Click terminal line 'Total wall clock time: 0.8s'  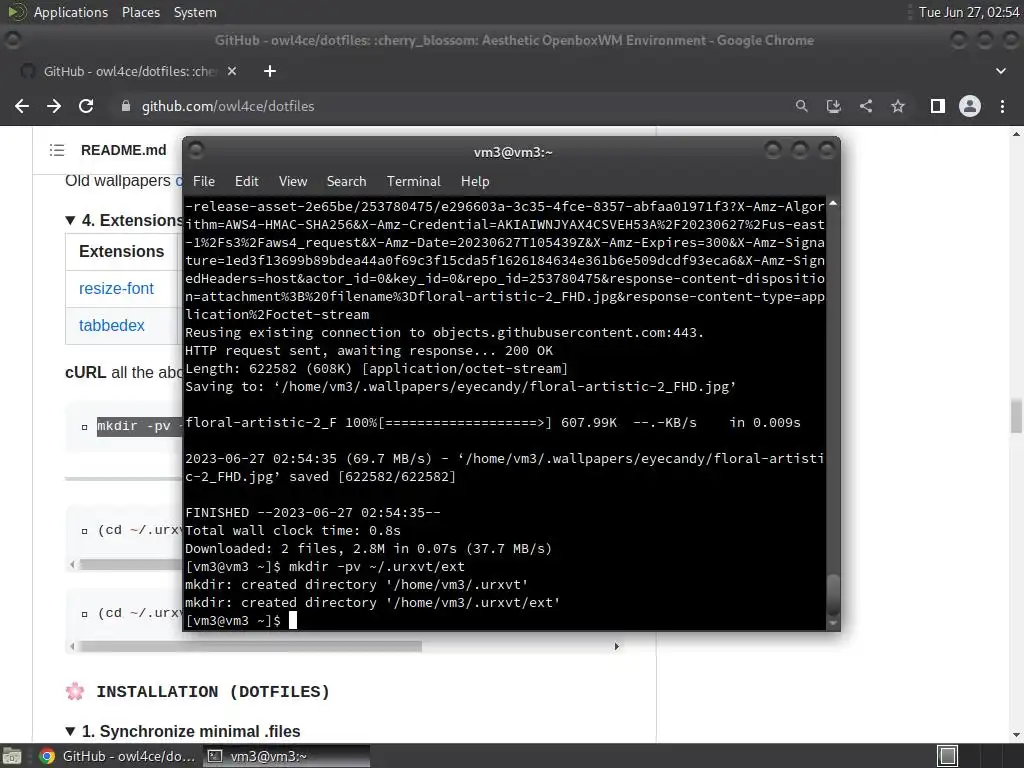[293, 531]
